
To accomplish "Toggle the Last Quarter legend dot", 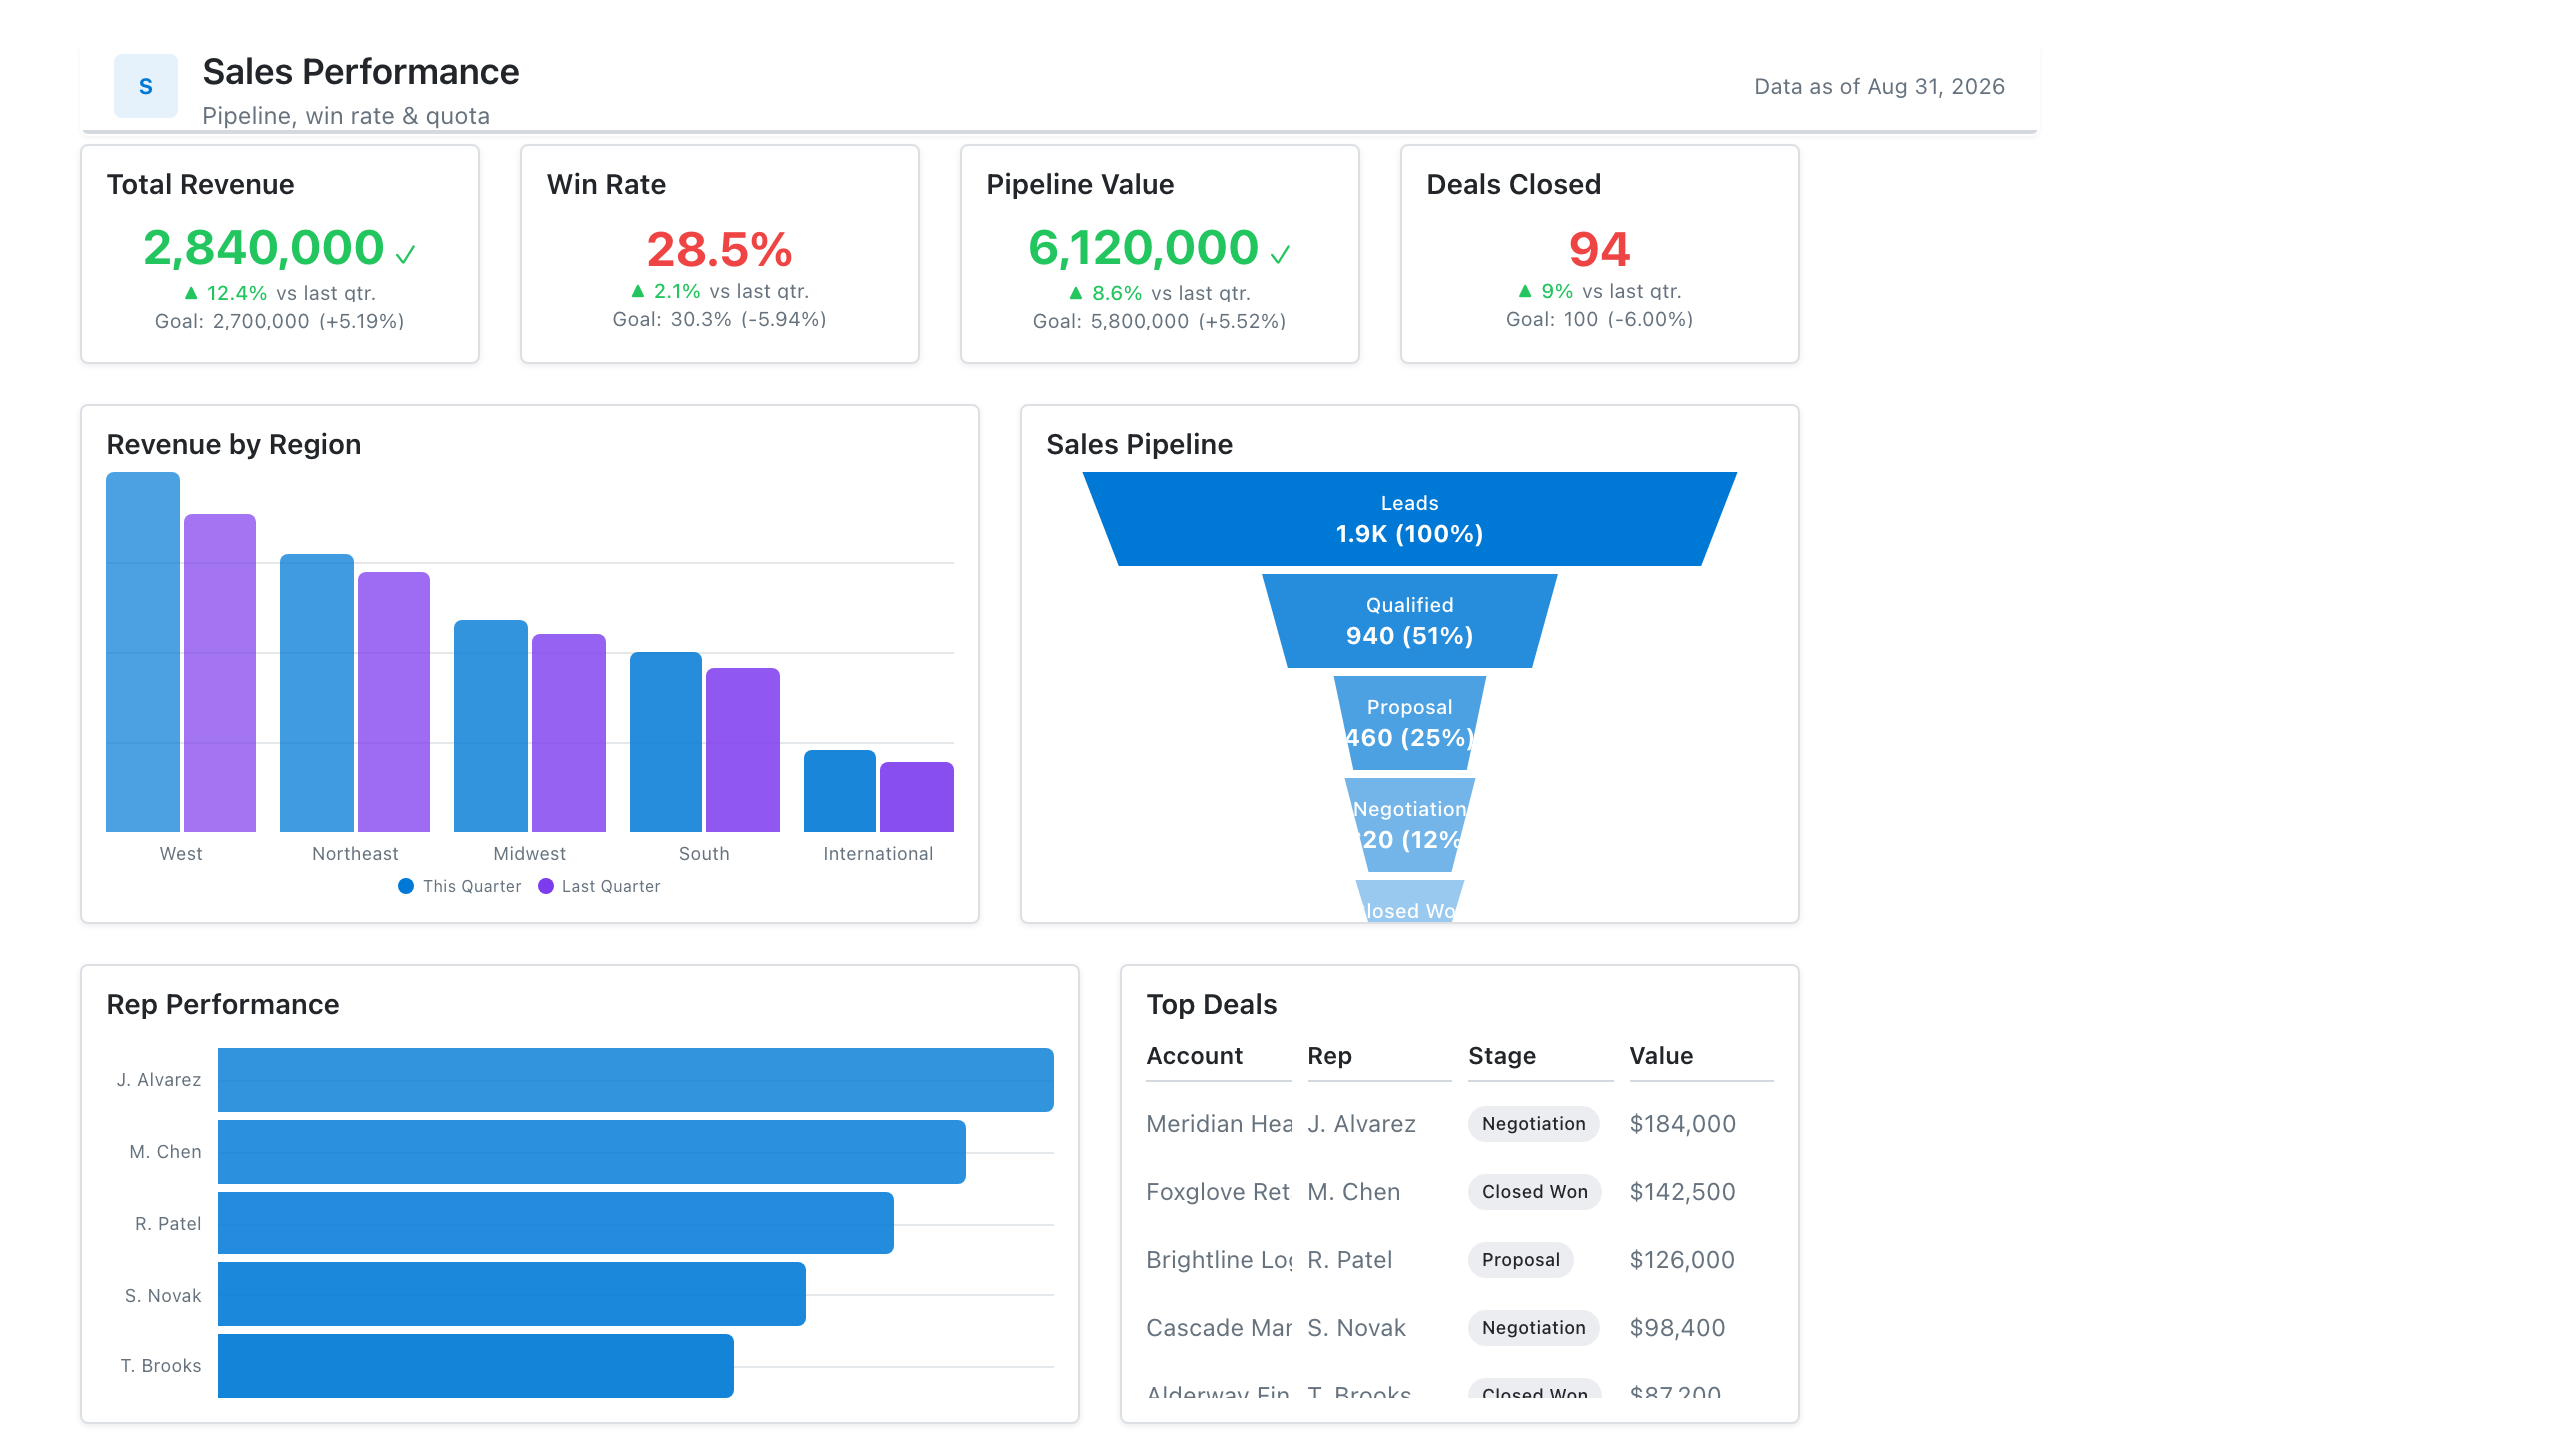I will click(x=546, y=886).
